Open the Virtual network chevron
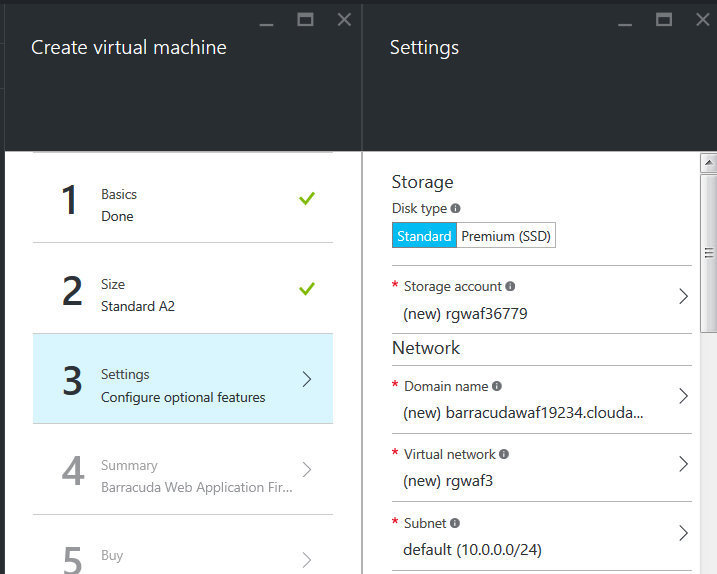717x574 pixels. (x=683, y=464)
